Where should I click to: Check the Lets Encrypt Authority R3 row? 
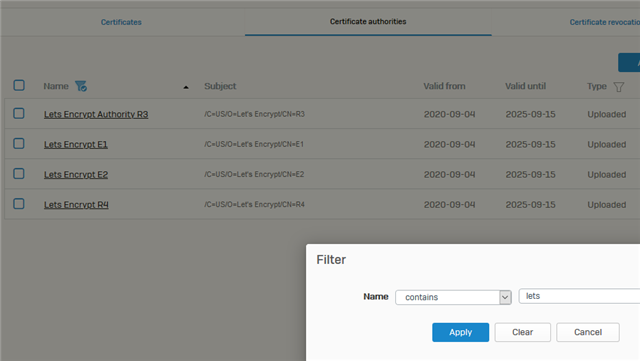click(19, 114)
